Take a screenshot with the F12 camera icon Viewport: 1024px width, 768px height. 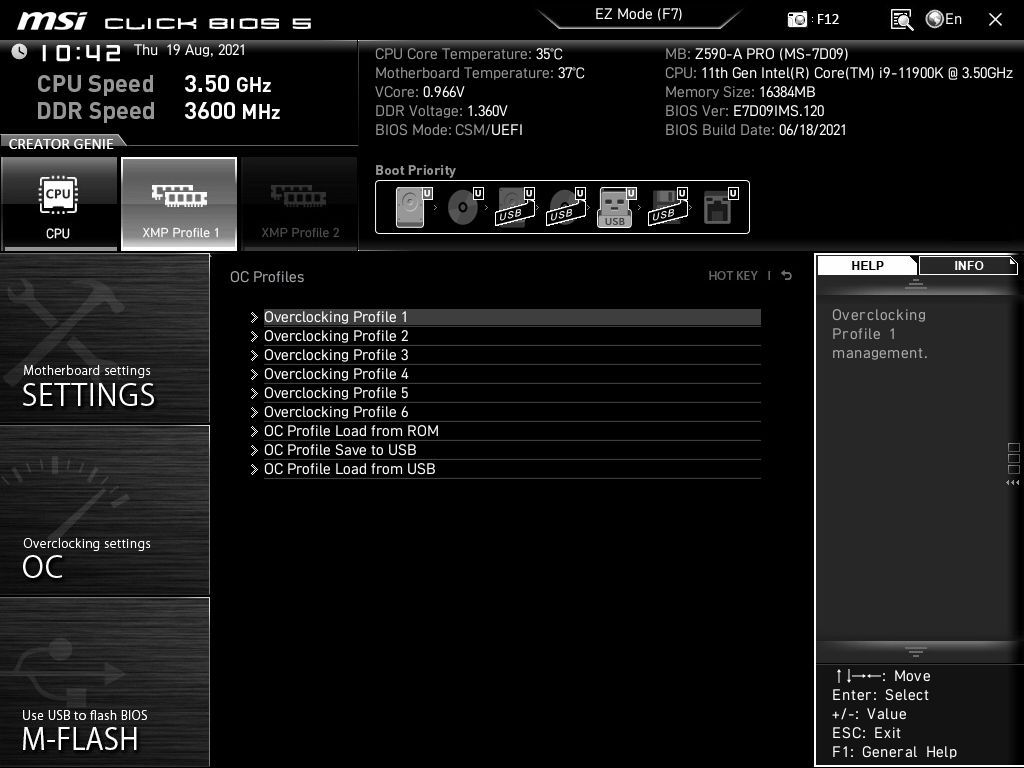797,19
